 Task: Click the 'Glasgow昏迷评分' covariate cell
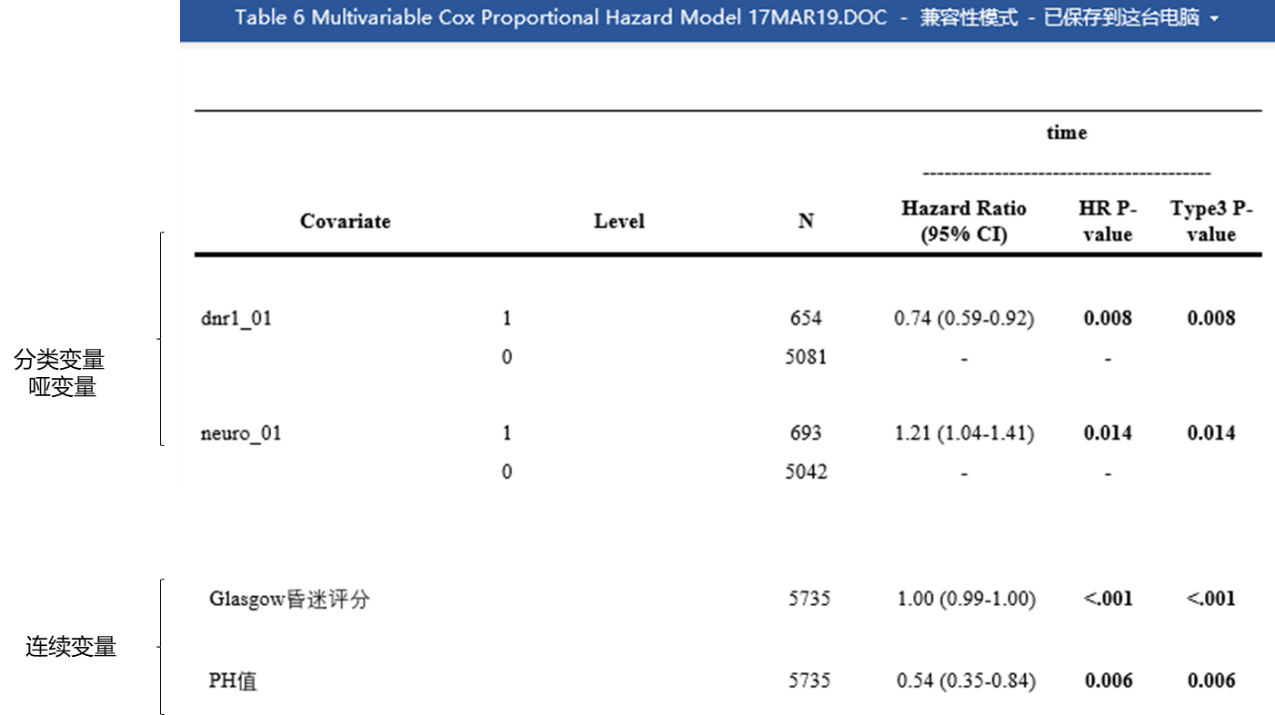pyautogui.click(x=290, y=599)
